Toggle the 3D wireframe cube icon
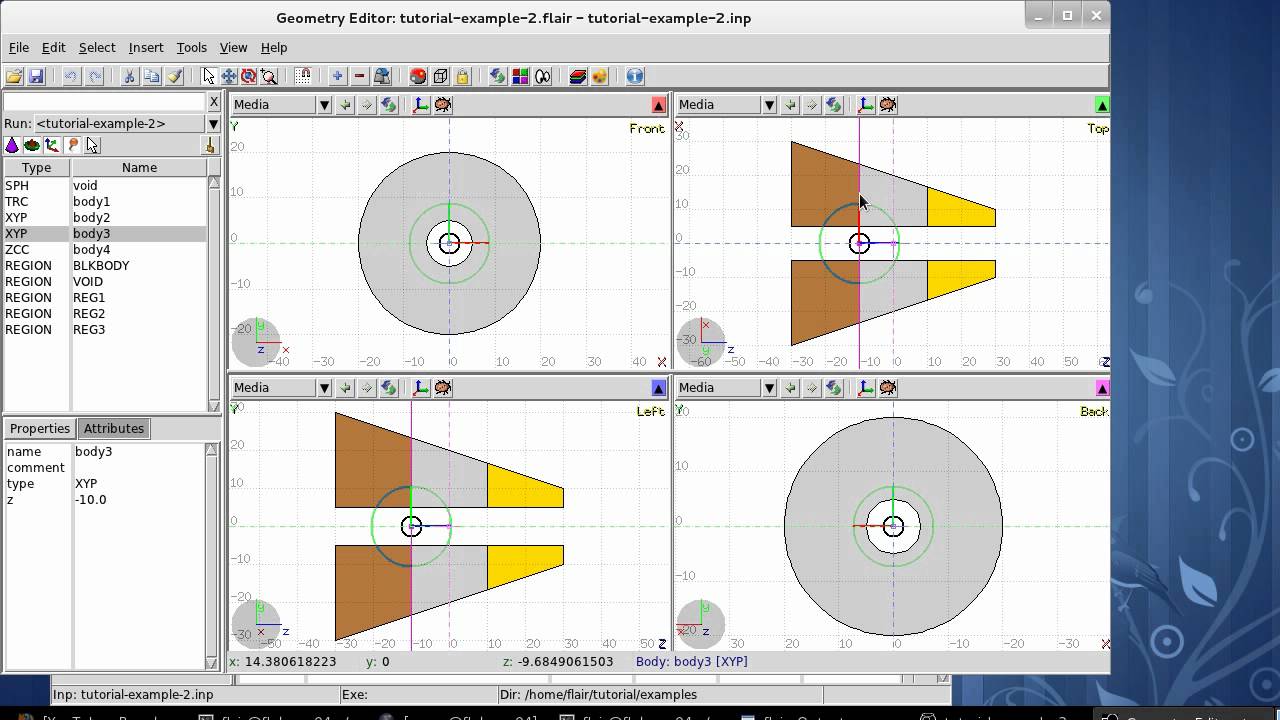 point(440,76)
